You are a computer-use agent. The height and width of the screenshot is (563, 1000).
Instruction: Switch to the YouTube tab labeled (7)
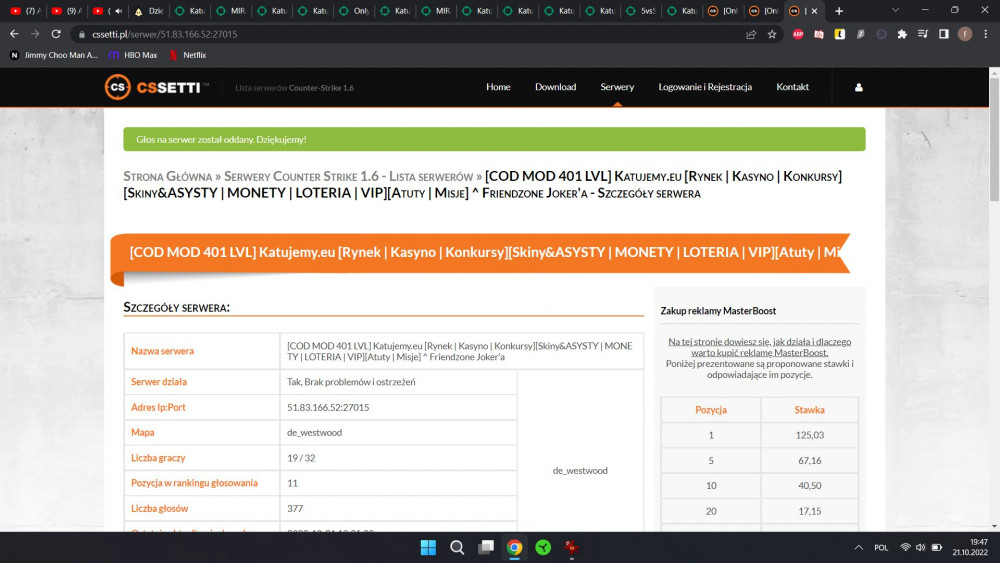point(26,11)
